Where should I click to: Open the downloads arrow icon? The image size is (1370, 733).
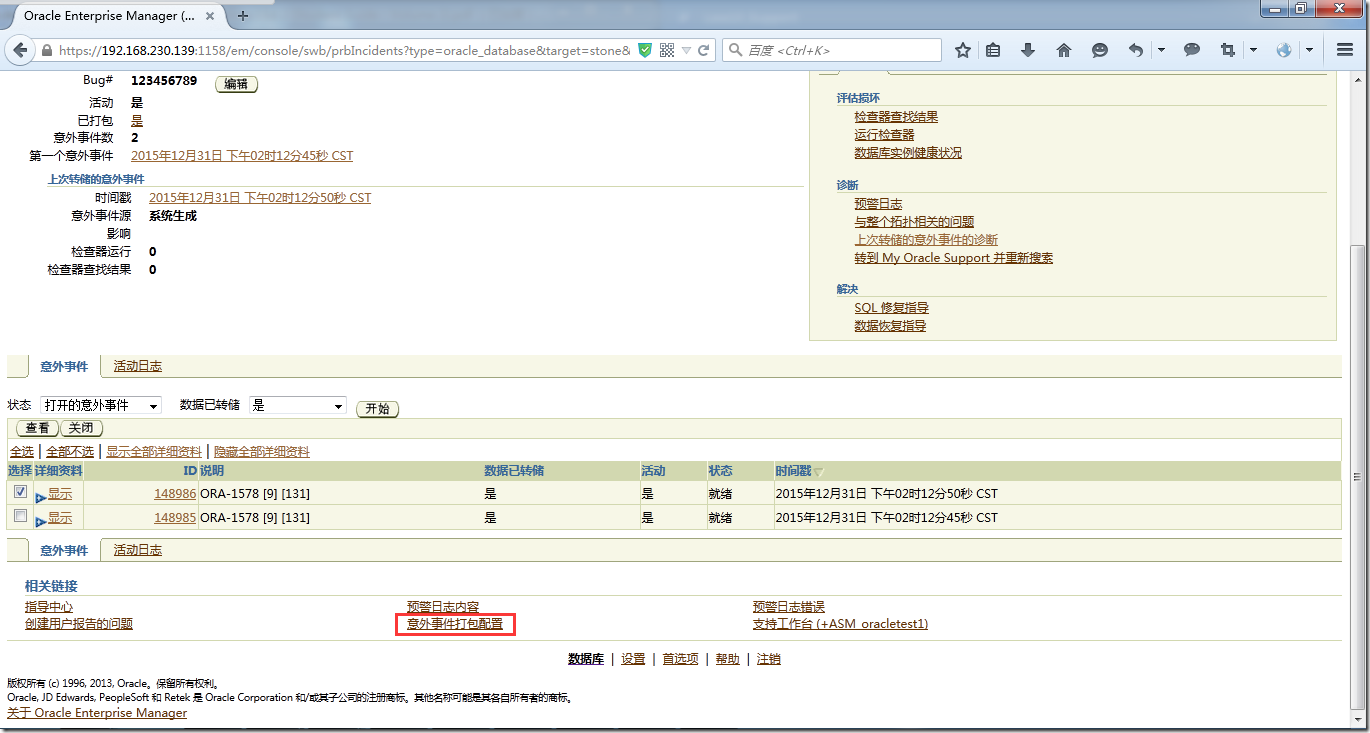point(1028,50)
